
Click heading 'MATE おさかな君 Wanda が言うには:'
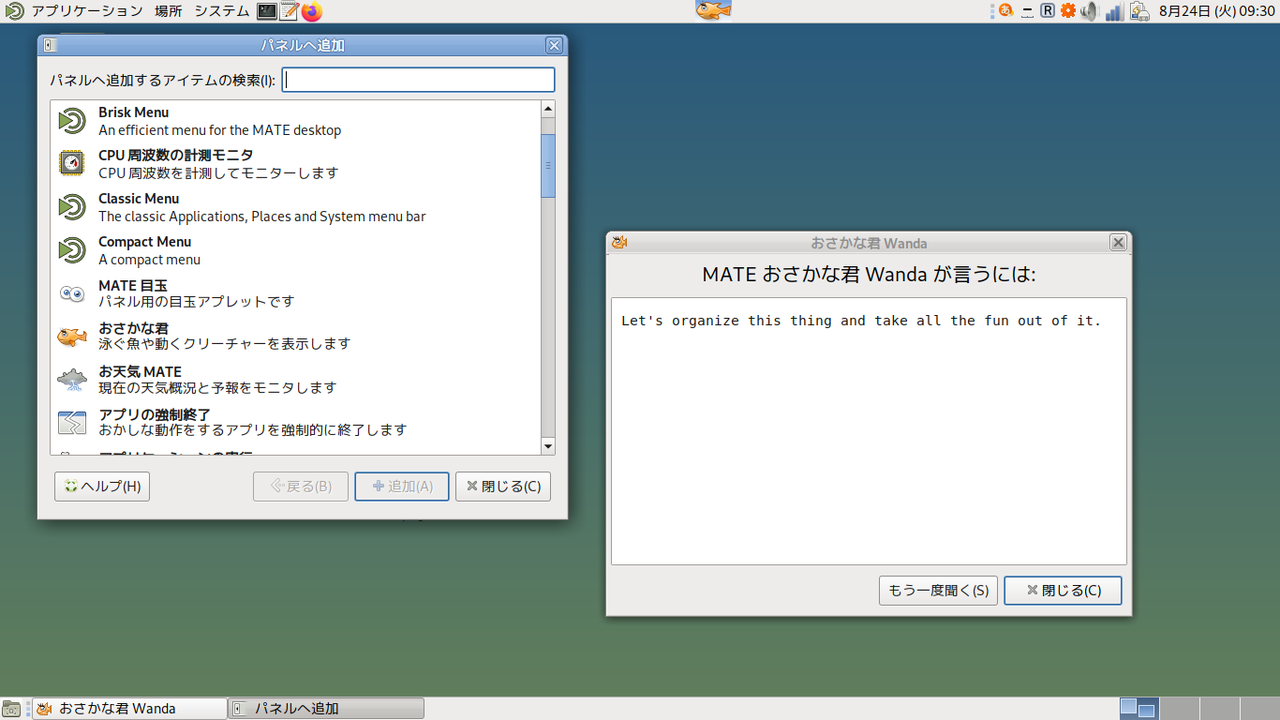point(869,274)
